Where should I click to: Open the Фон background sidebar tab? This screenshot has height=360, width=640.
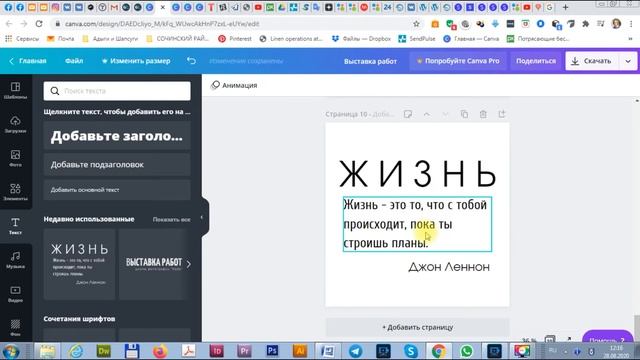click(16, 327)
